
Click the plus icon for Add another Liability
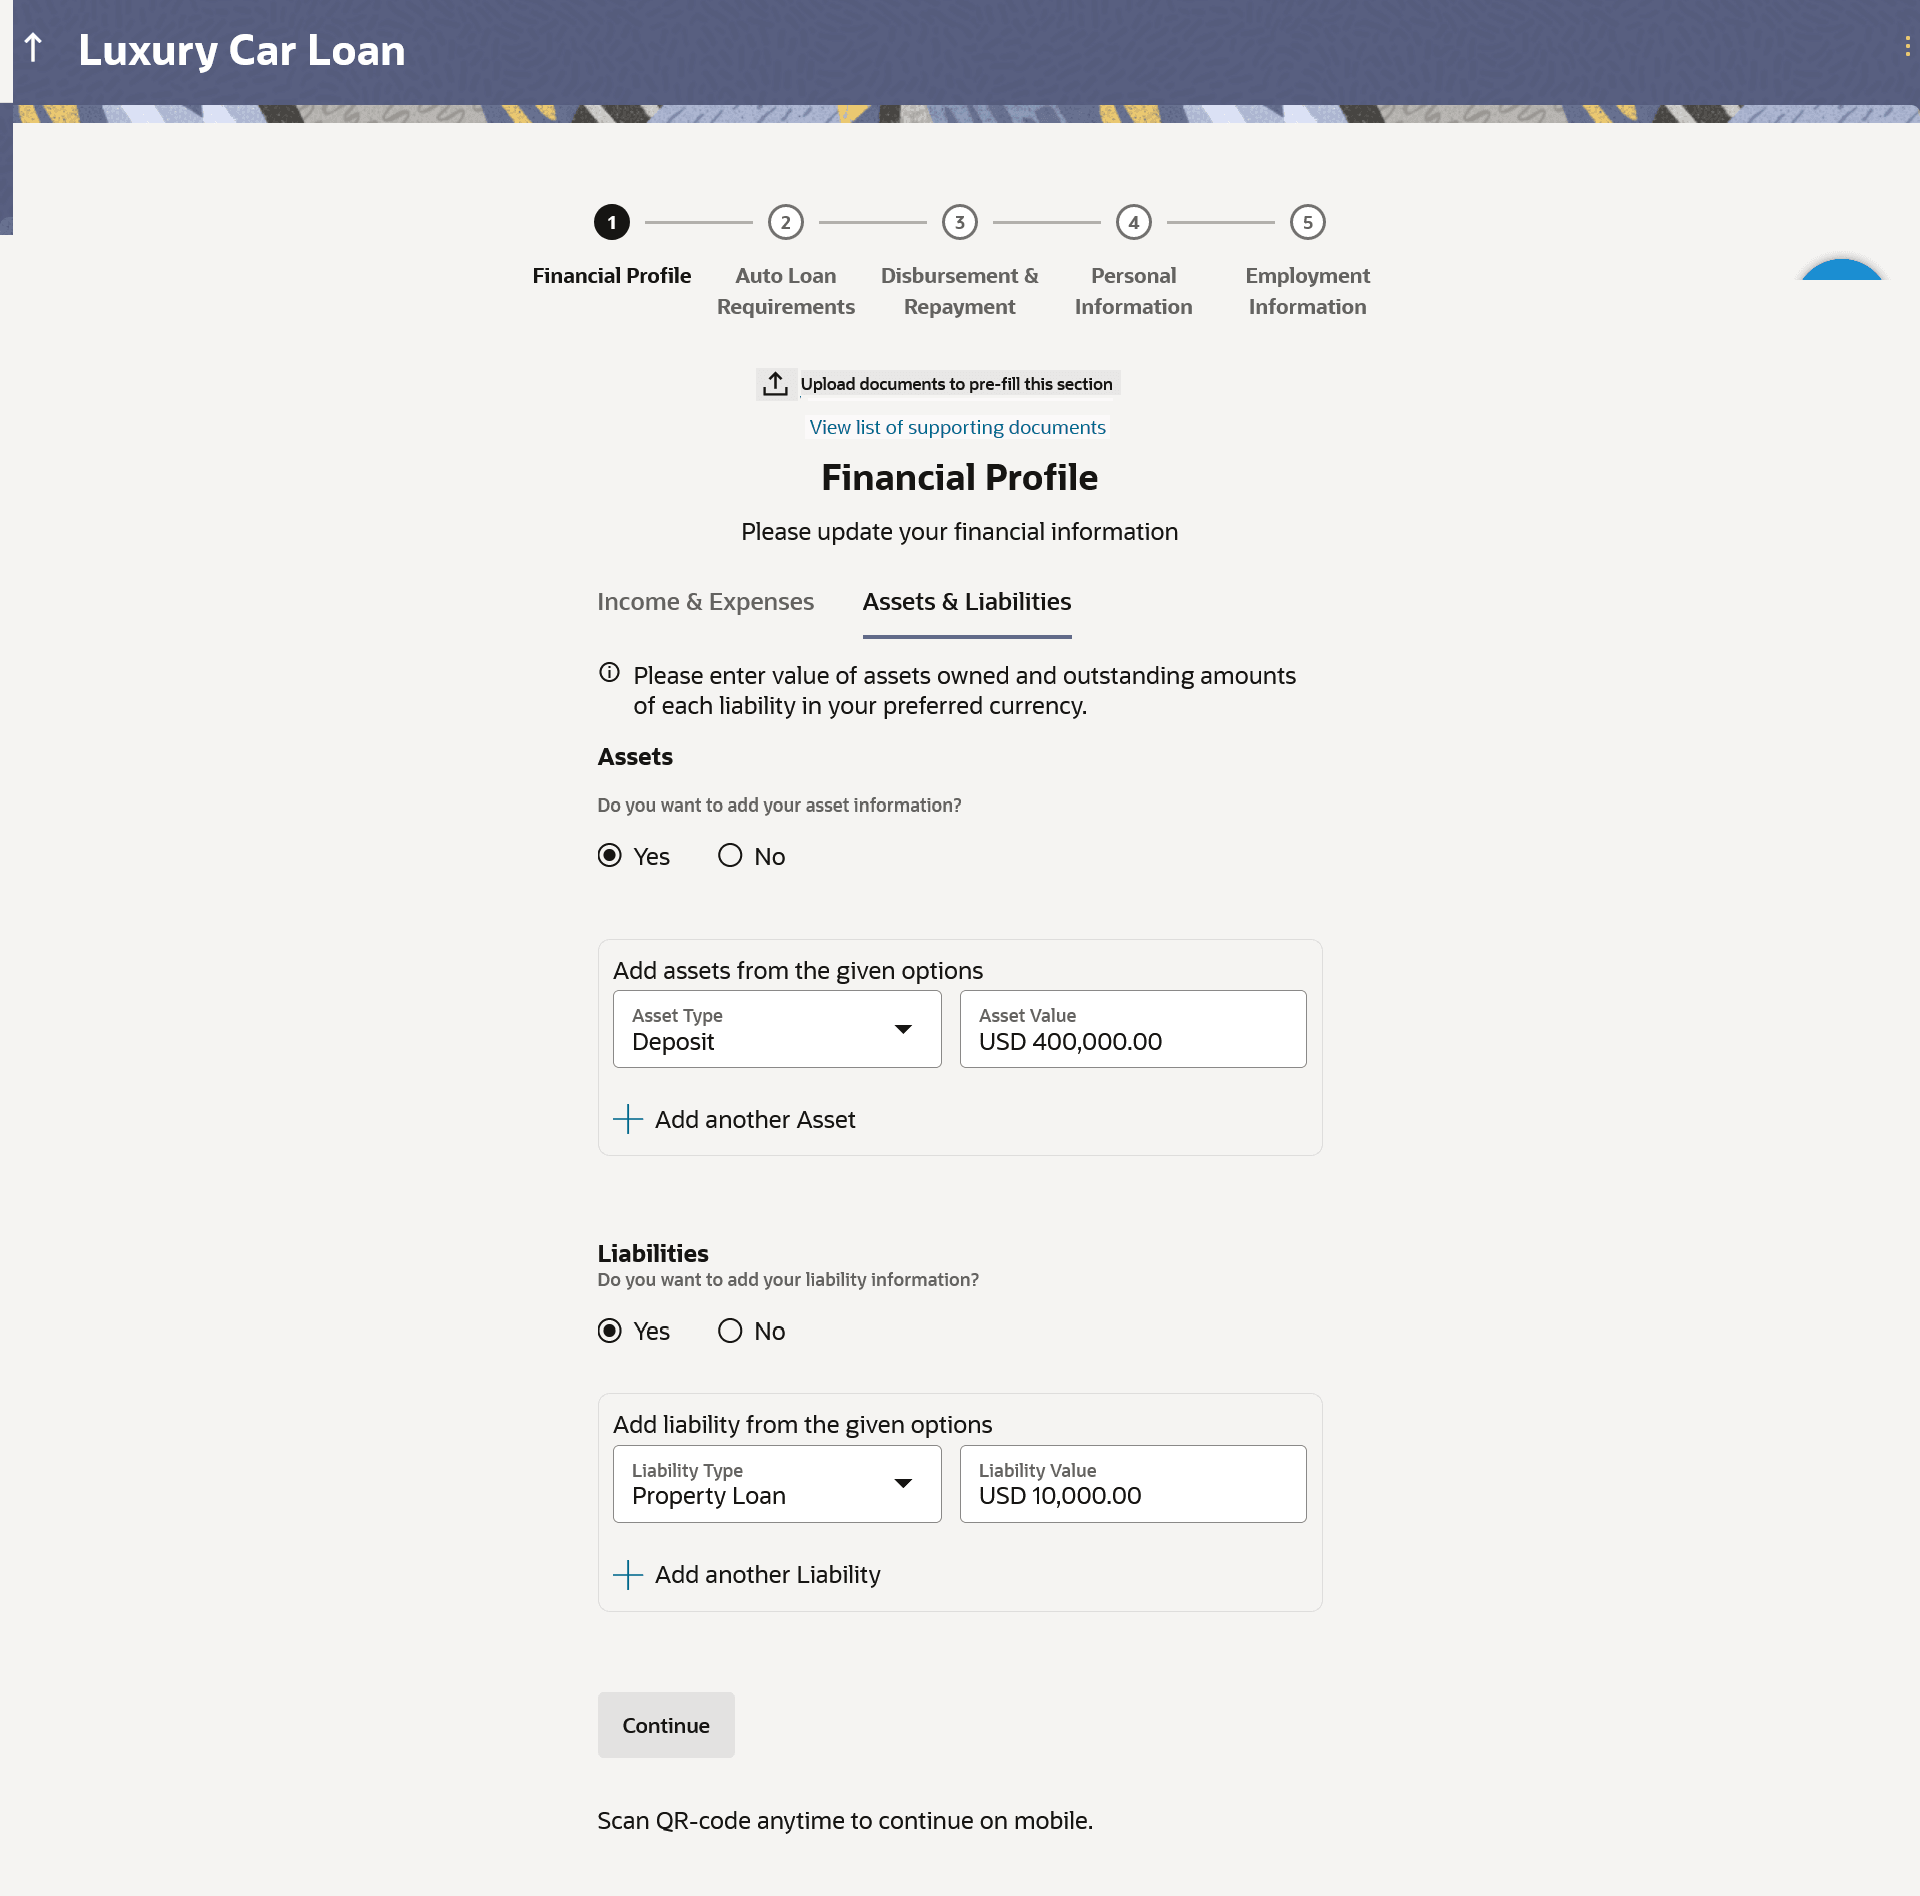tap(628, 1575)
